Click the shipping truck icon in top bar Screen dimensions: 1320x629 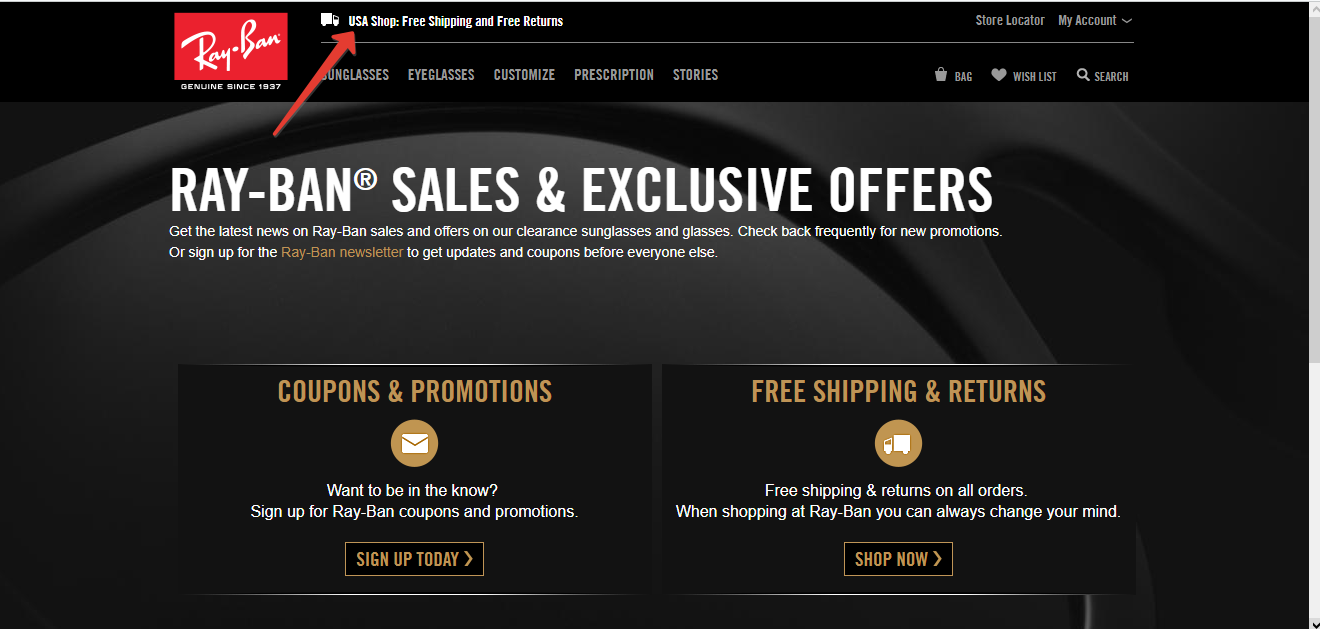[330, 19]
